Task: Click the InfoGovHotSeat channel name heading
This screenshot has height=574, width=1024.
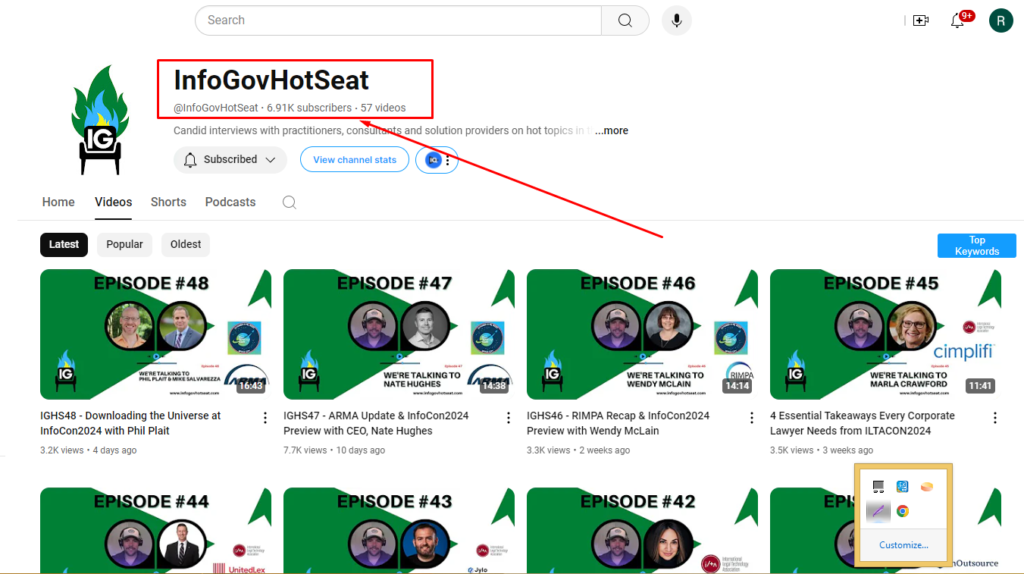Action: click(271, 80)
